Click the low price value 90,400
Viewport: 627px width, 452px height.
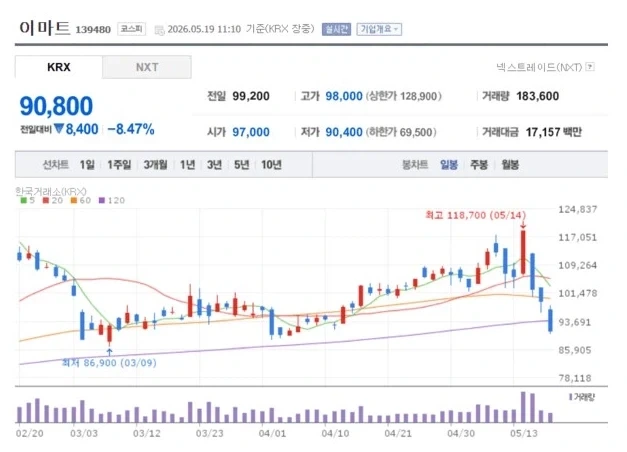point(343,132)
